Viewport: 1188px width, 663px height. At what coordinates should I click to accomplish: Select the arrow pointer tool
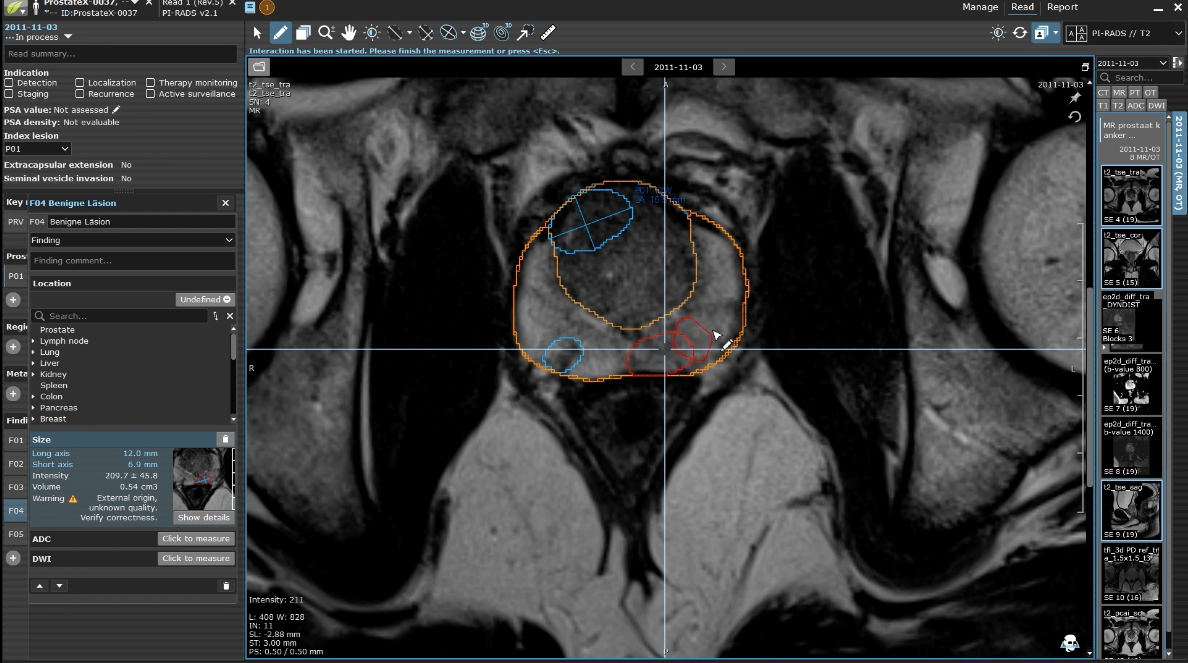pos(257,33)
